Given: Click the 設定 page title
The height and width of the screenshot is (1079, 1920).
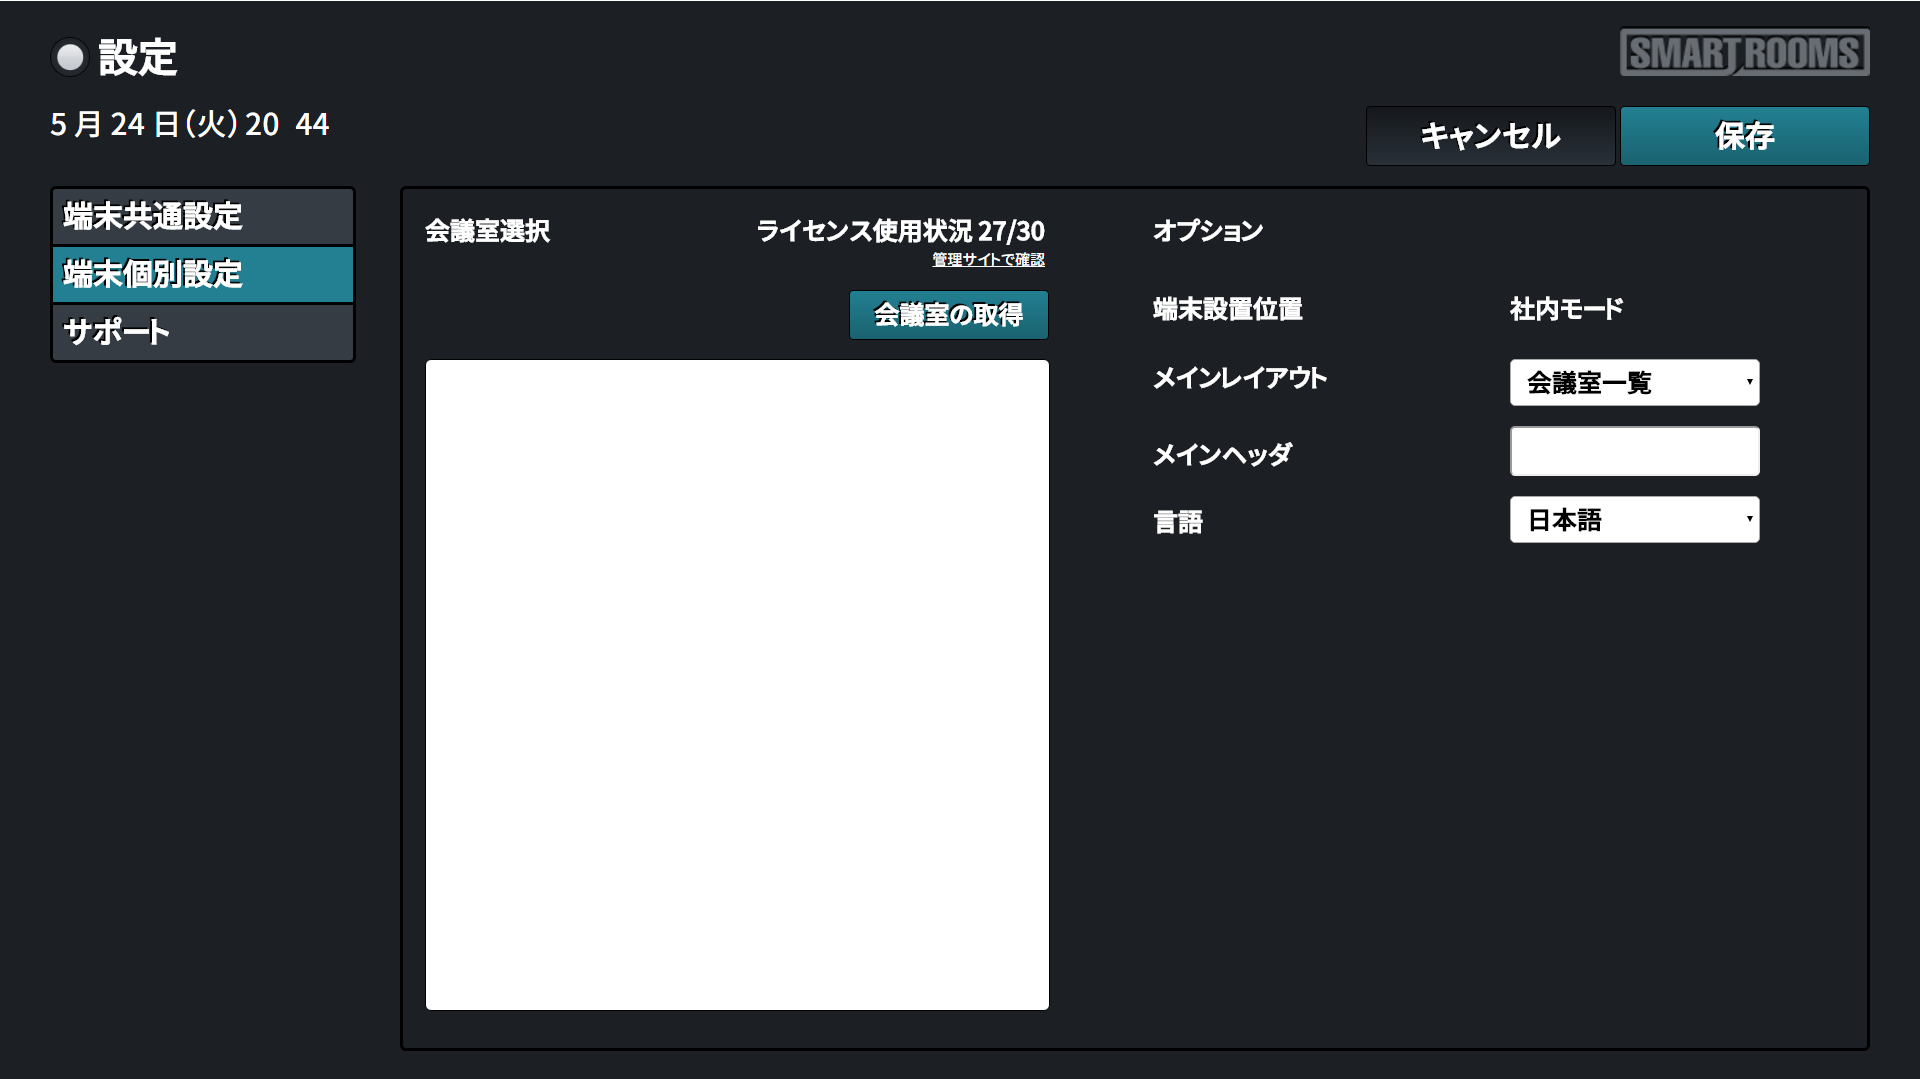Looking at the screenshot, I should (138, 58).
